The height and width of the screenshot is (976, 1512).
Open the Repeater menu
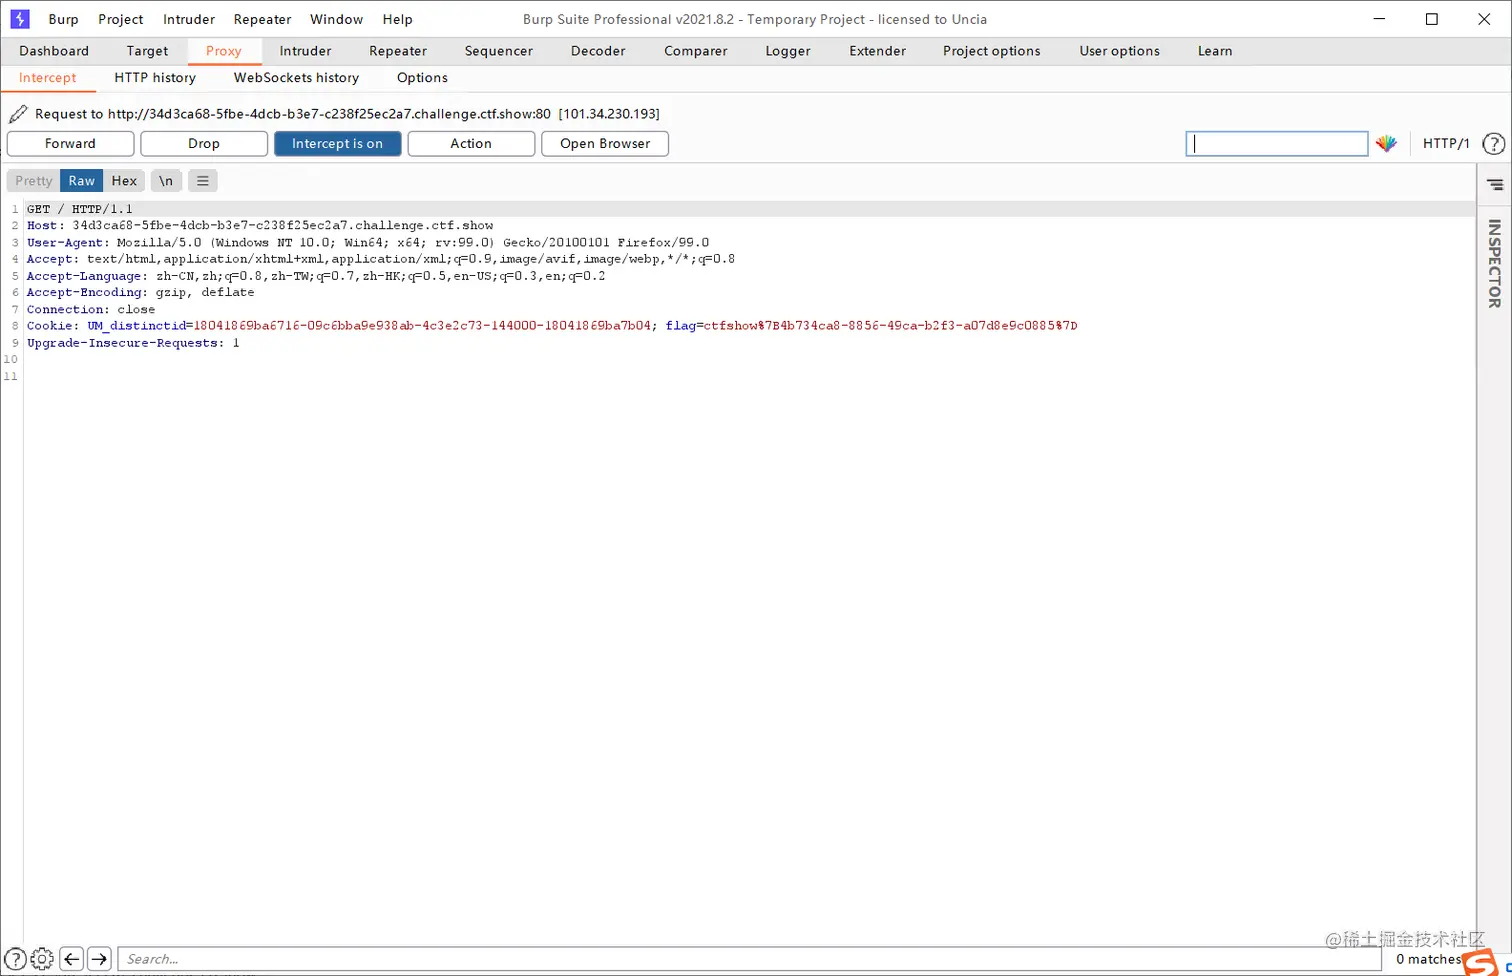pos(262,19)
